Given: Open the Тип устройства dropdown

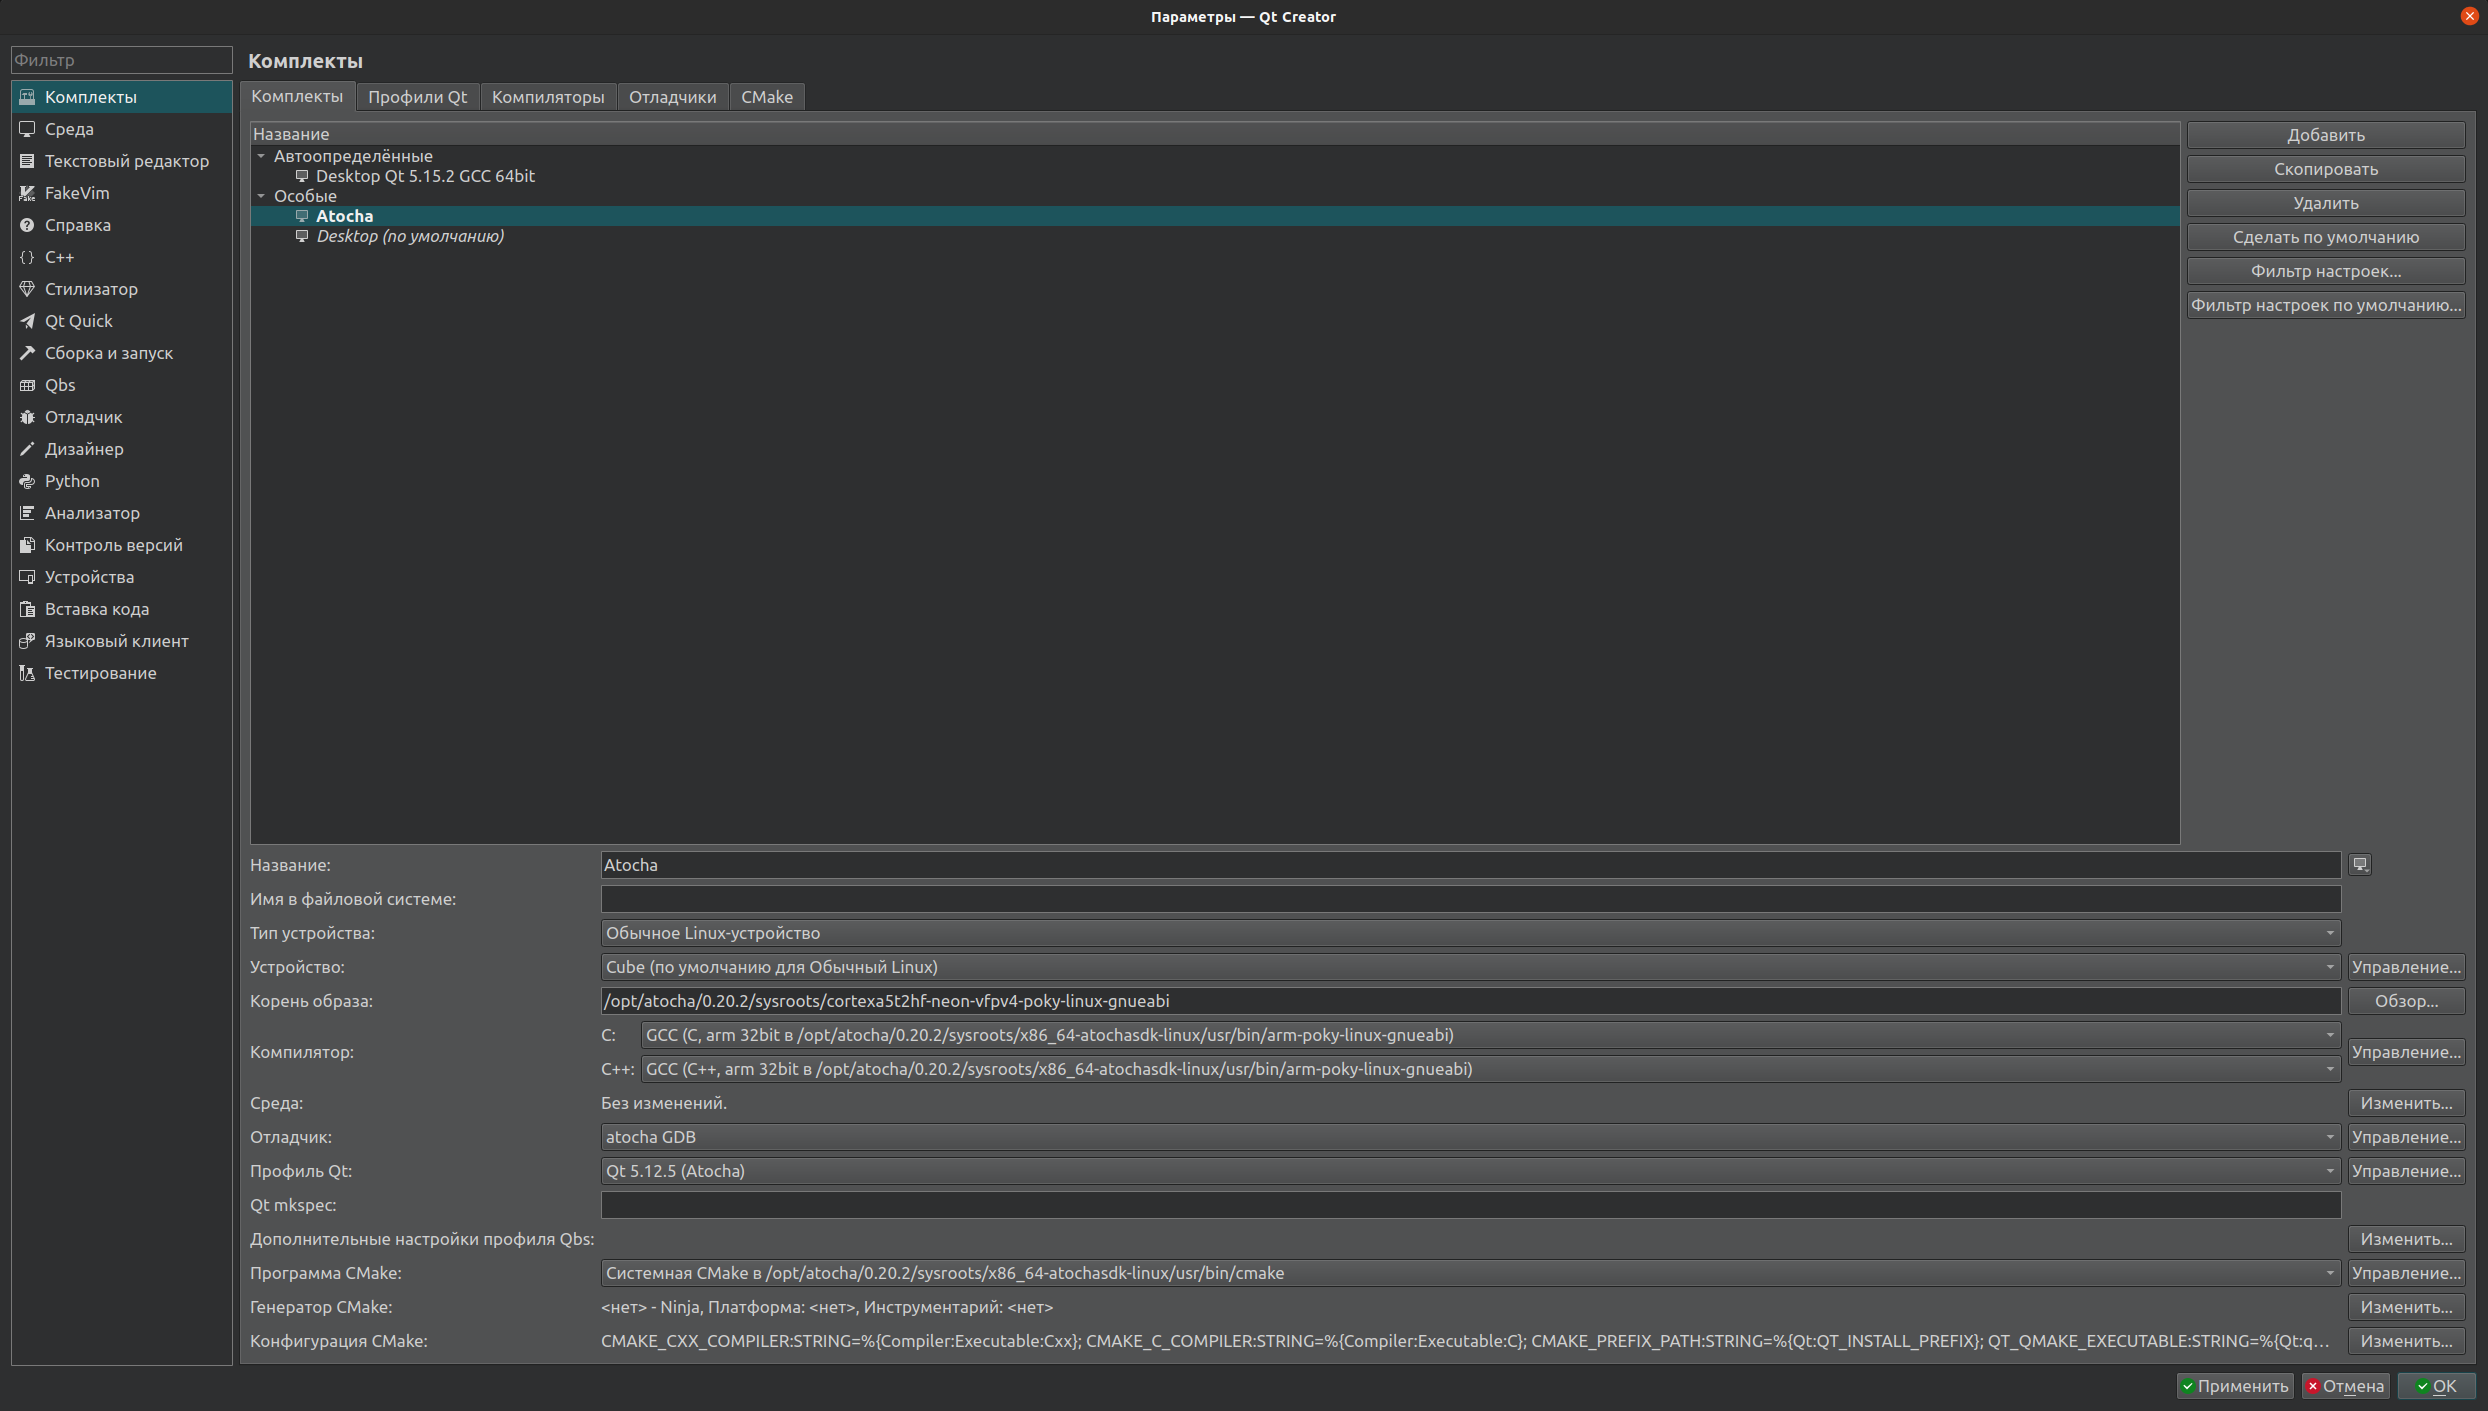Looking at the screenshot, I should coord(1470,933).
